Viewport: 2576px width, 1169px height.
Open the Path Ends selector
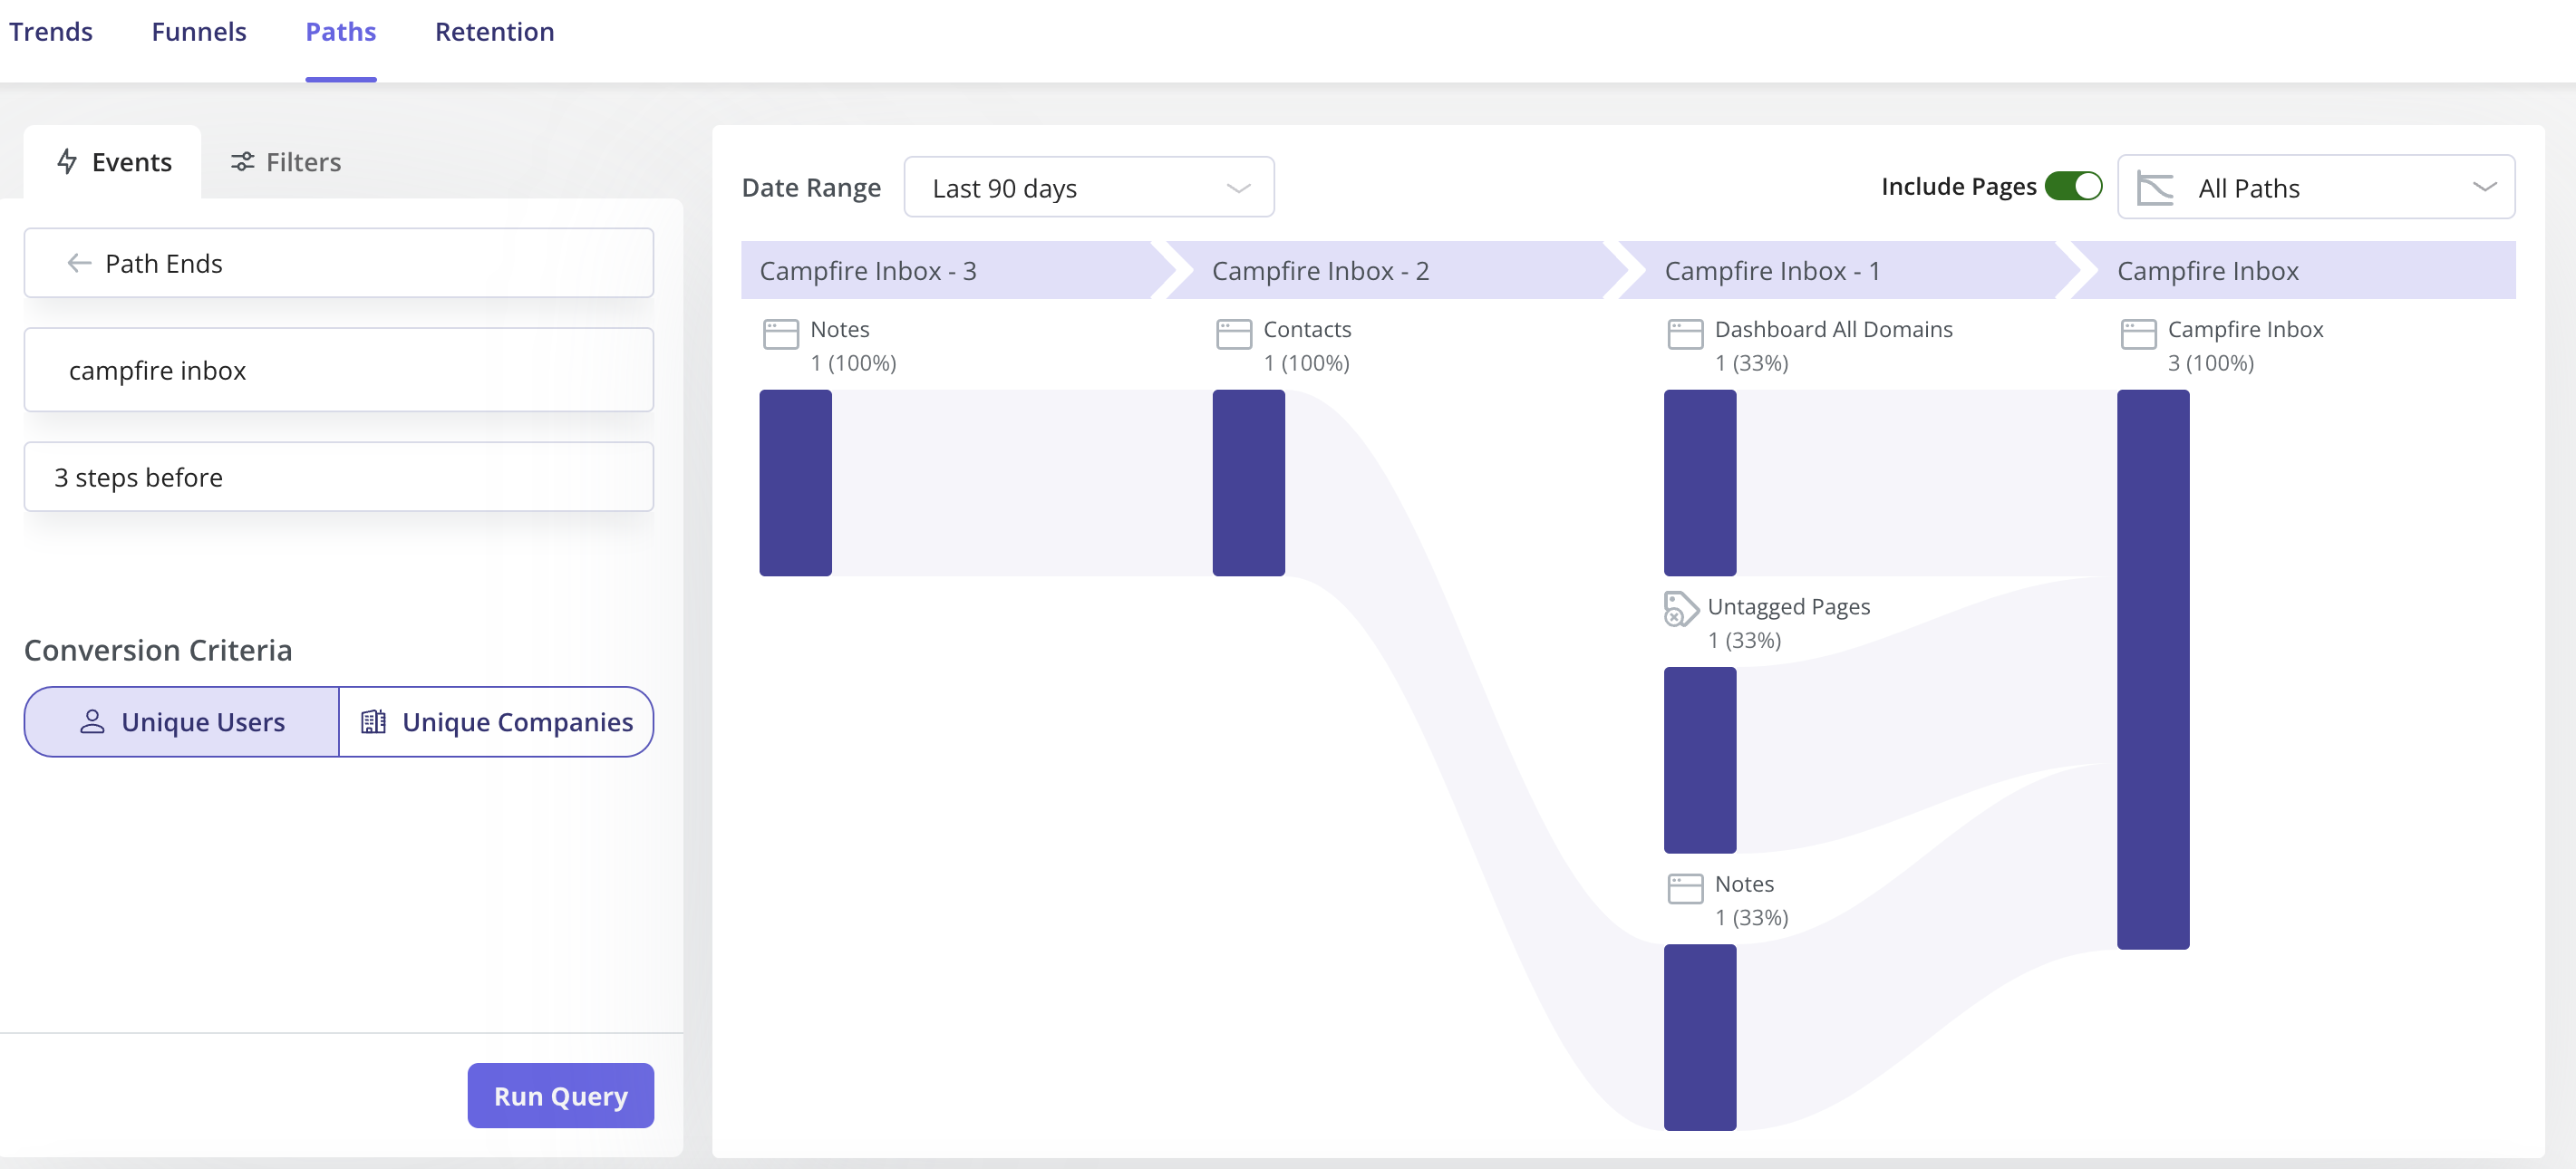[339, 263]
